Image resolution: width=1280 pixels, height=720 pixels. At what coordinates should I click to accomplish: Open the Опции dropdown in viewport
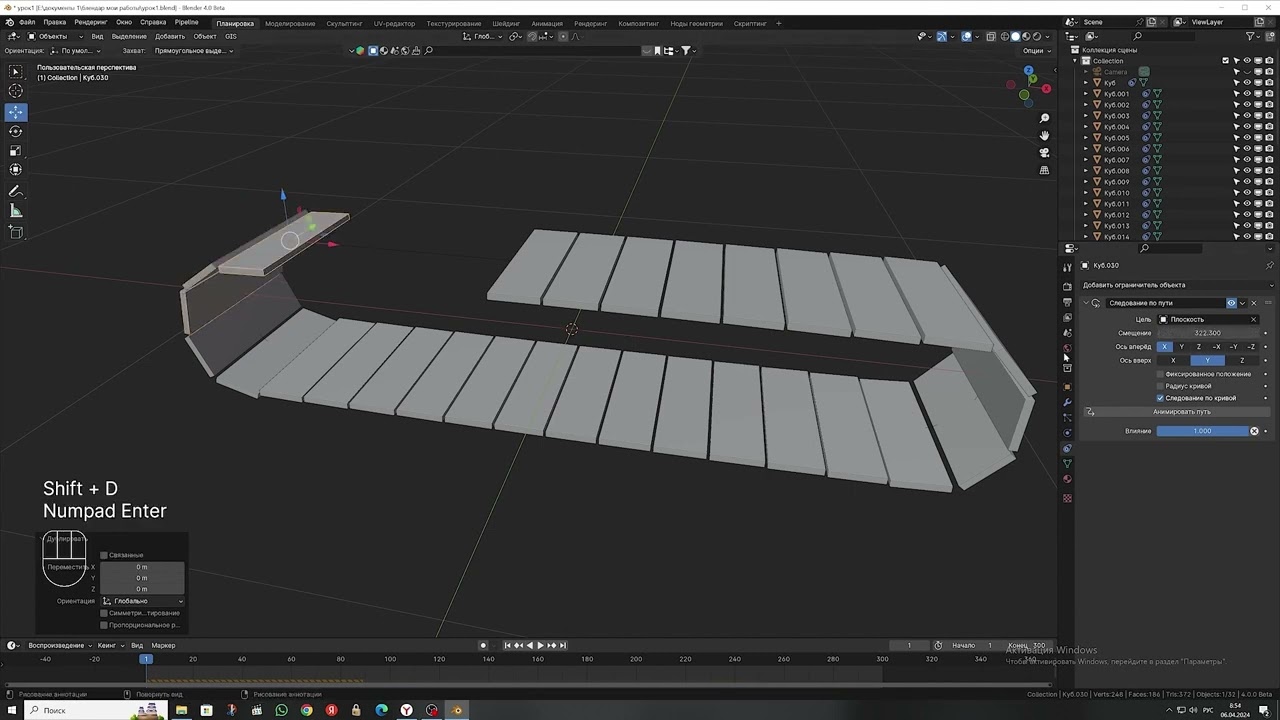pyautogui.click(x=1035, y=50)
